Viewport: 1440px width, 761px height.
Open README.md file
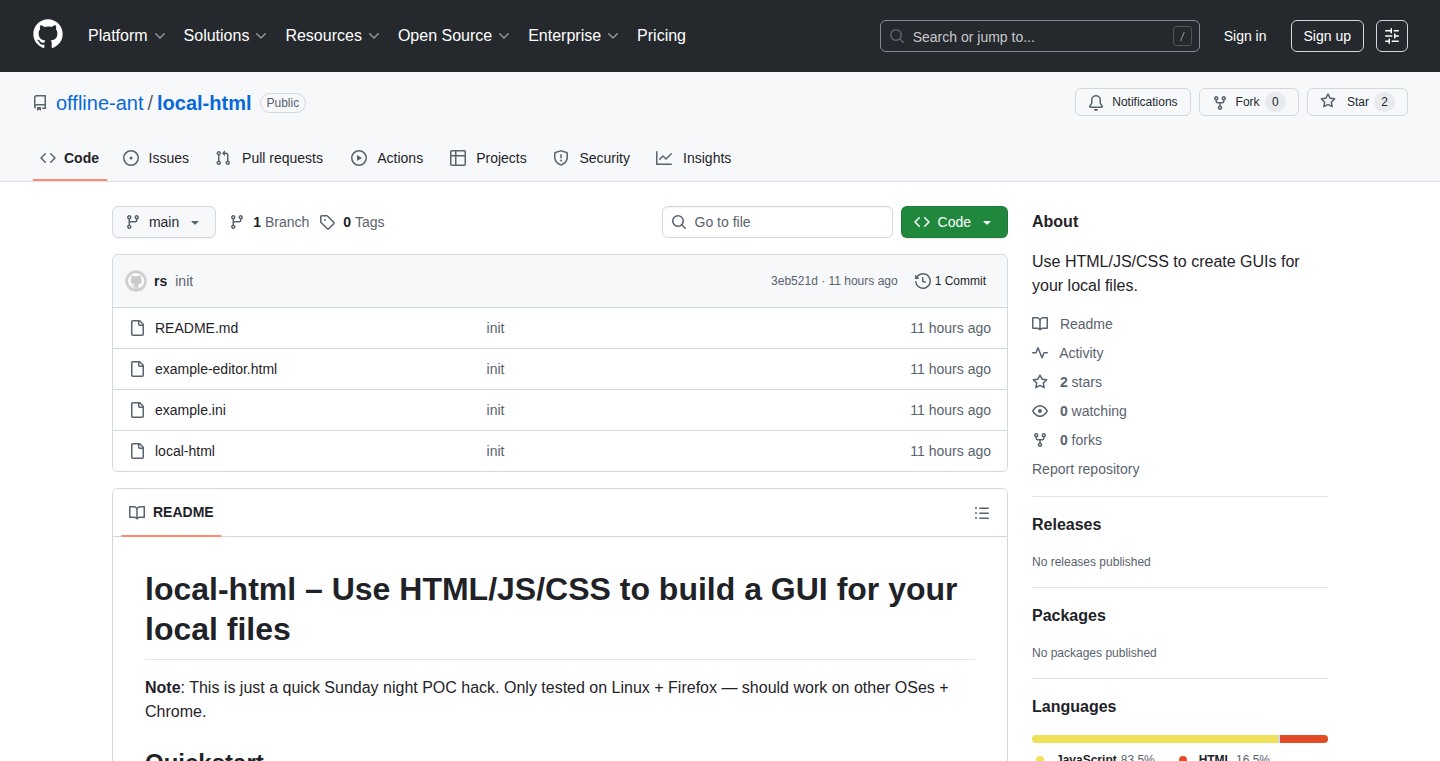[197, 328]
